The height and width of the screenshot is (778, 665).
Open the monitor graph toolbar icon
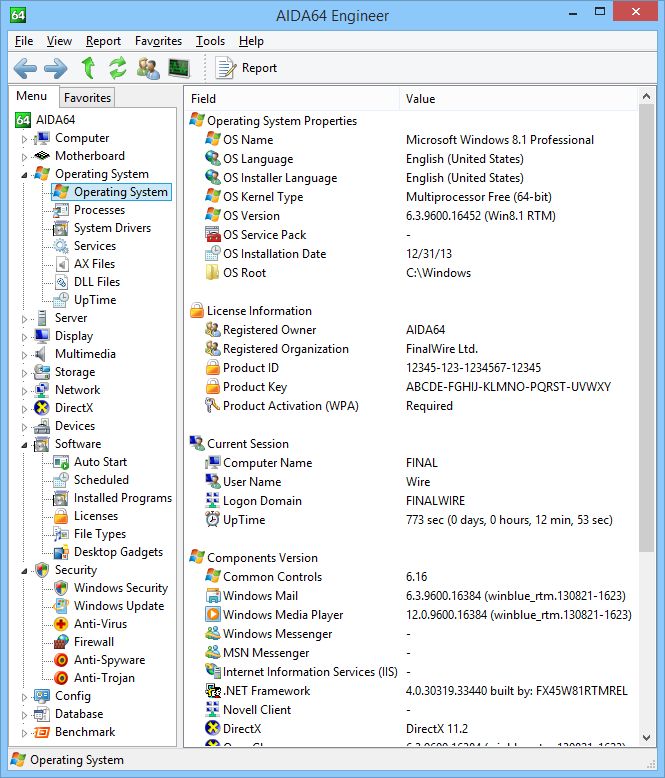pos(179,68)
